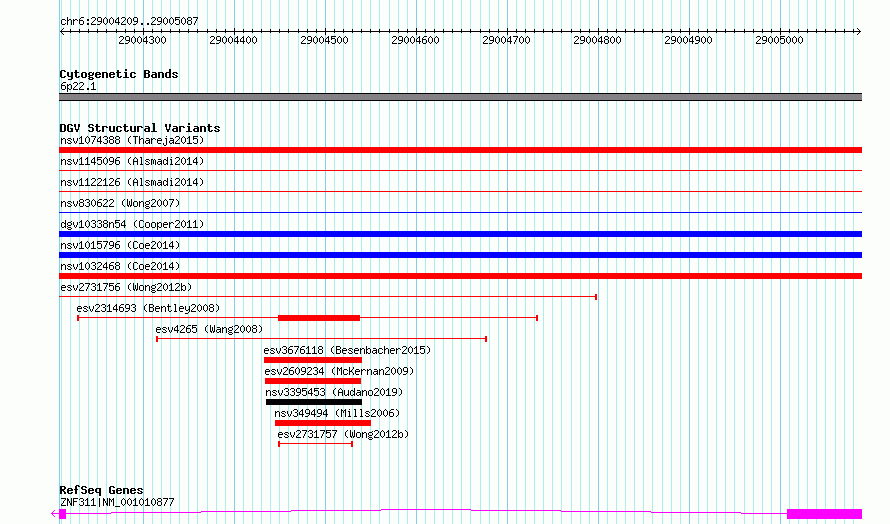
Task: Click the esv2609234 (McKernan2009) label
Action: click(339, 371)
